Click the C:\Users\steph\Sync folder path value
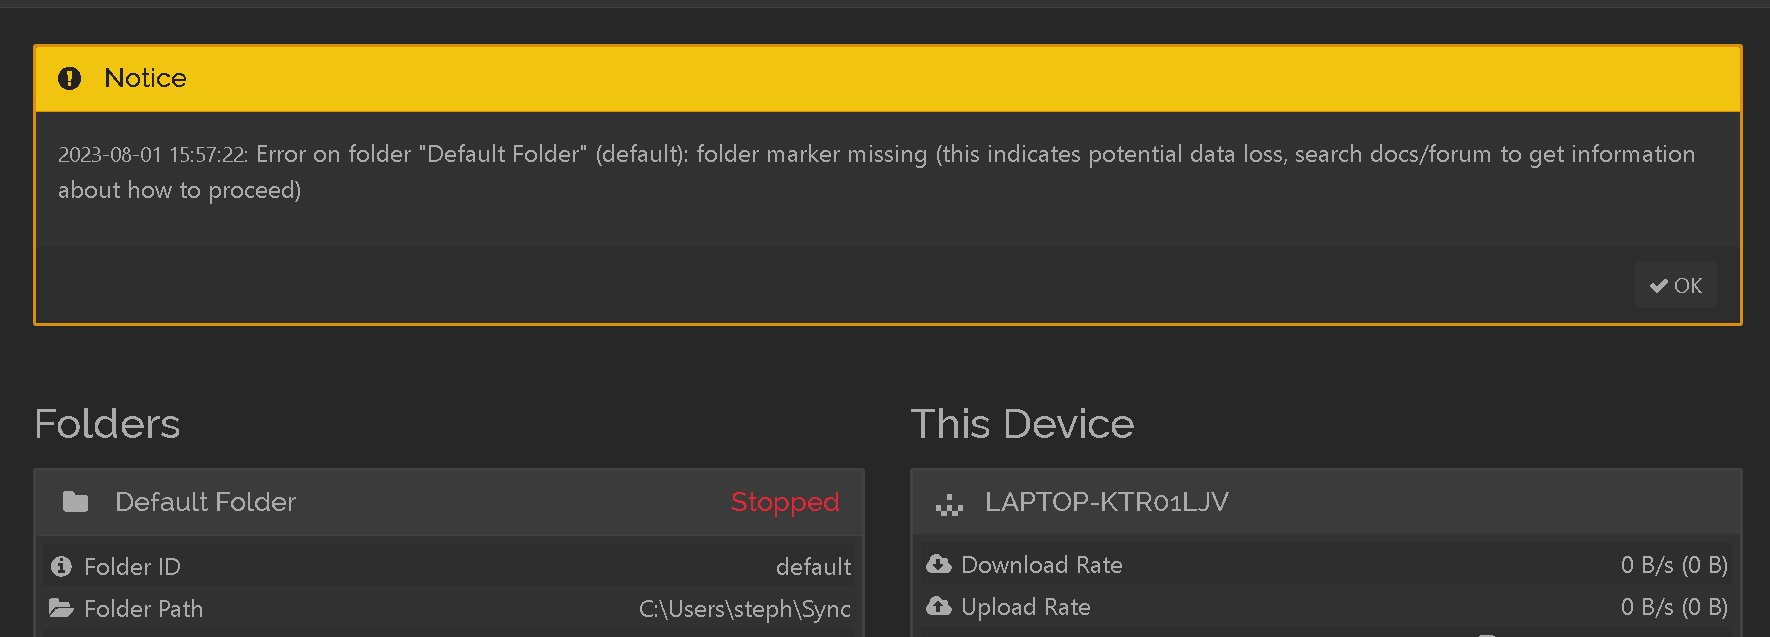This screenshot has width=1770, height=637. click(745, 609)
